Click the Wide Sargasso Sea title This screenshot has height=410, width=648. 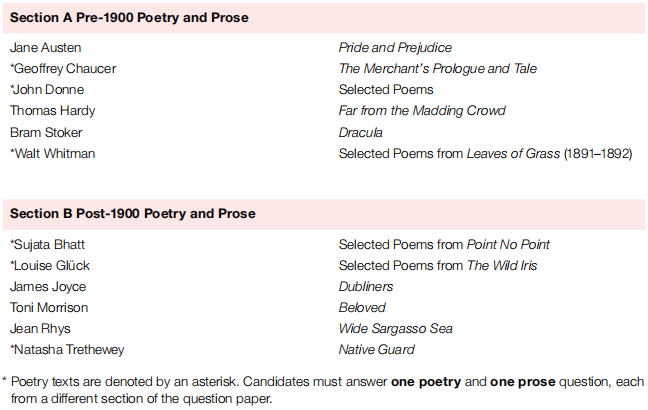395,329
